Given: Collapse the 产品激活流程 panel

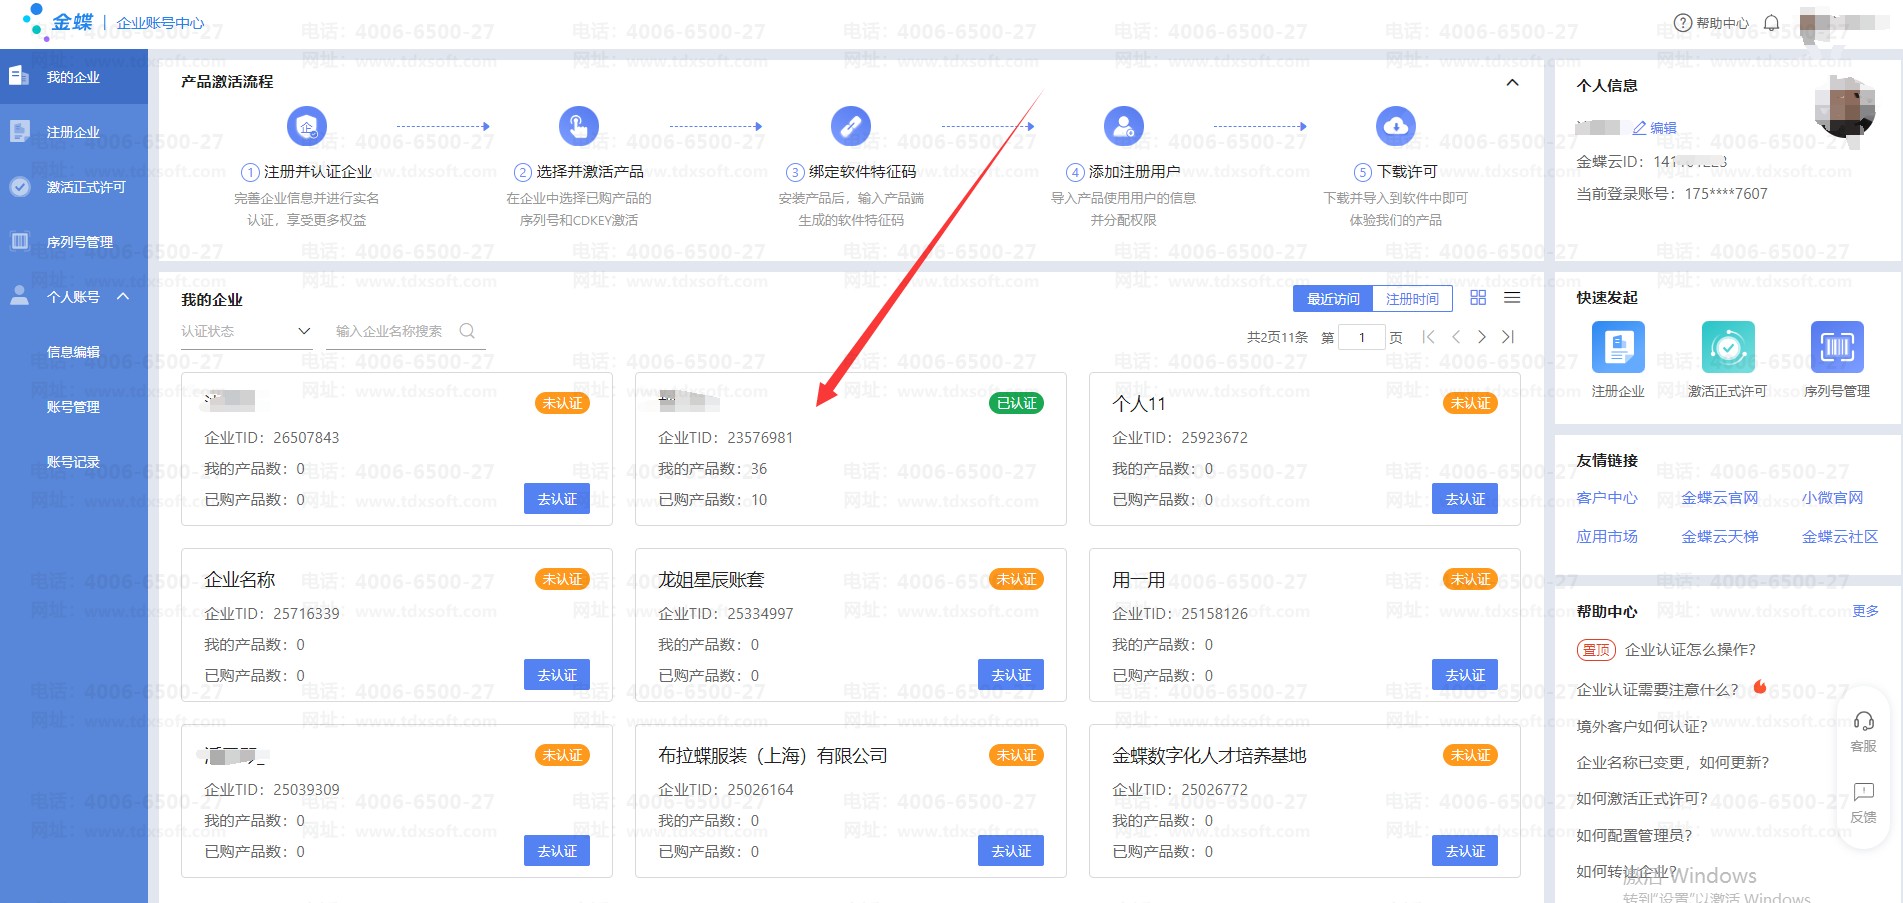Looking at the screenshot, I should (1512, 83).
